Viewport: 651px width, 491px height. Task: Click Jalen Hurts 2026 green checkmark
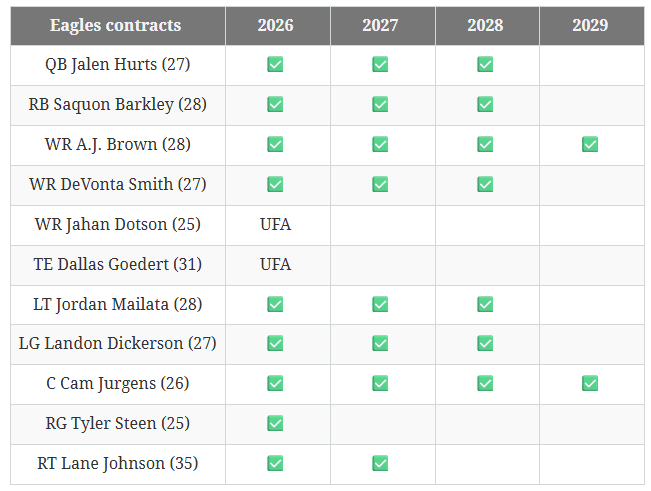click(x=275, y=65)
